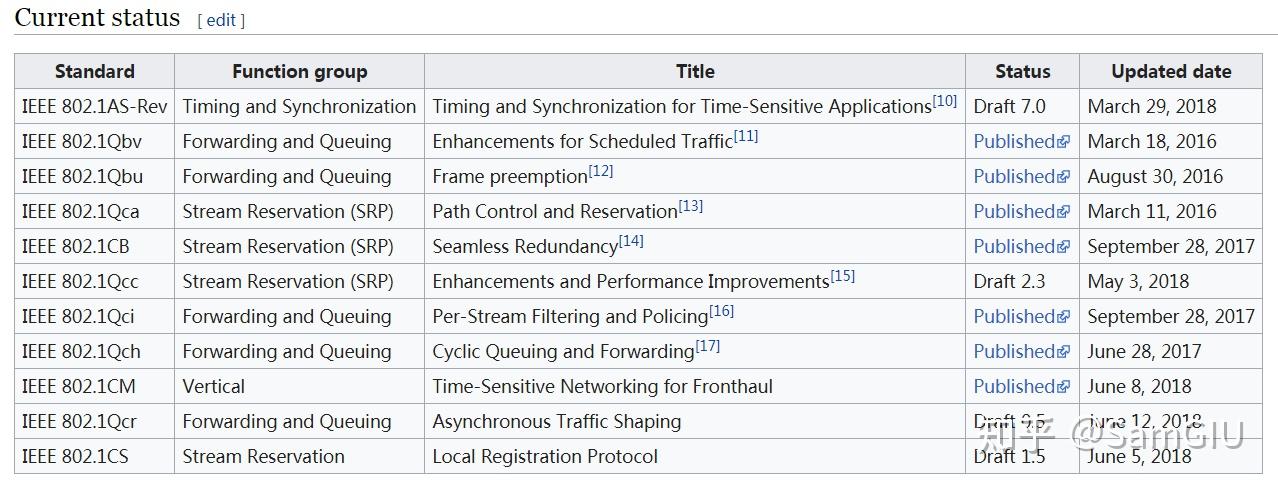Follow citation [13] after Path Control and Reservation
The image size is (1278, 485).
coord(691,206)
